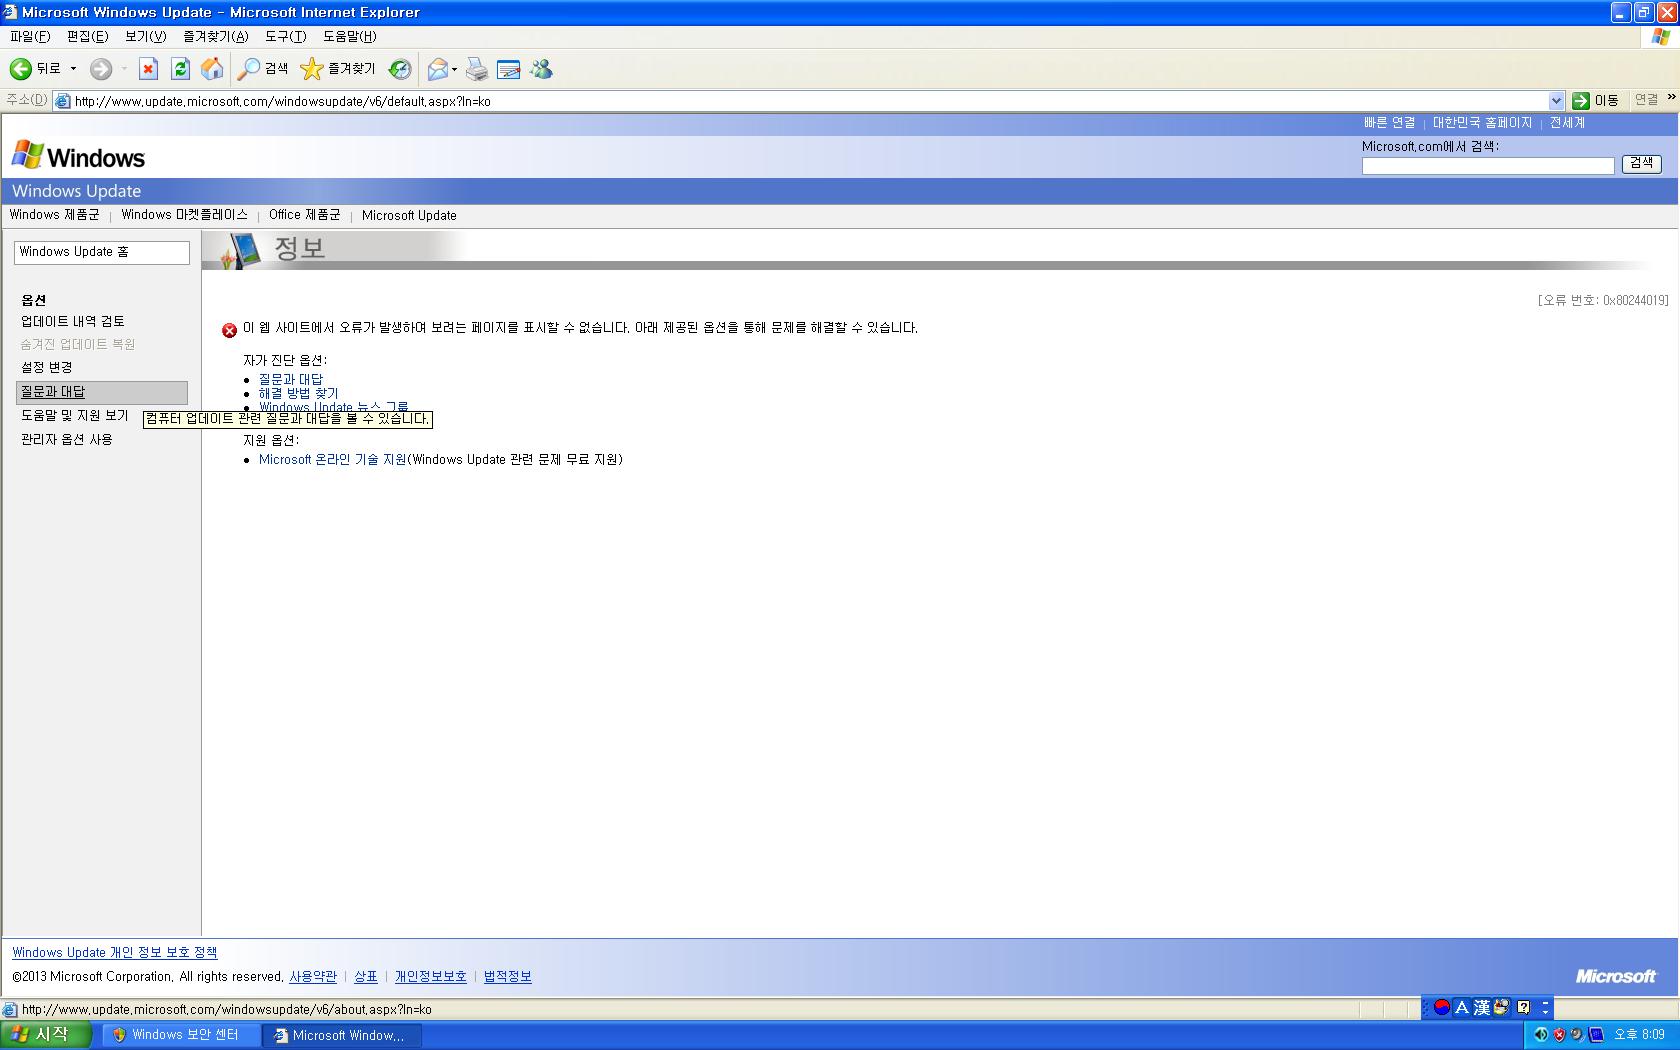The height and width of the screenshot is (1050, 1680).
Task: Open Windows 마켓플레이스 navigation link
Action: click(184, 215)
